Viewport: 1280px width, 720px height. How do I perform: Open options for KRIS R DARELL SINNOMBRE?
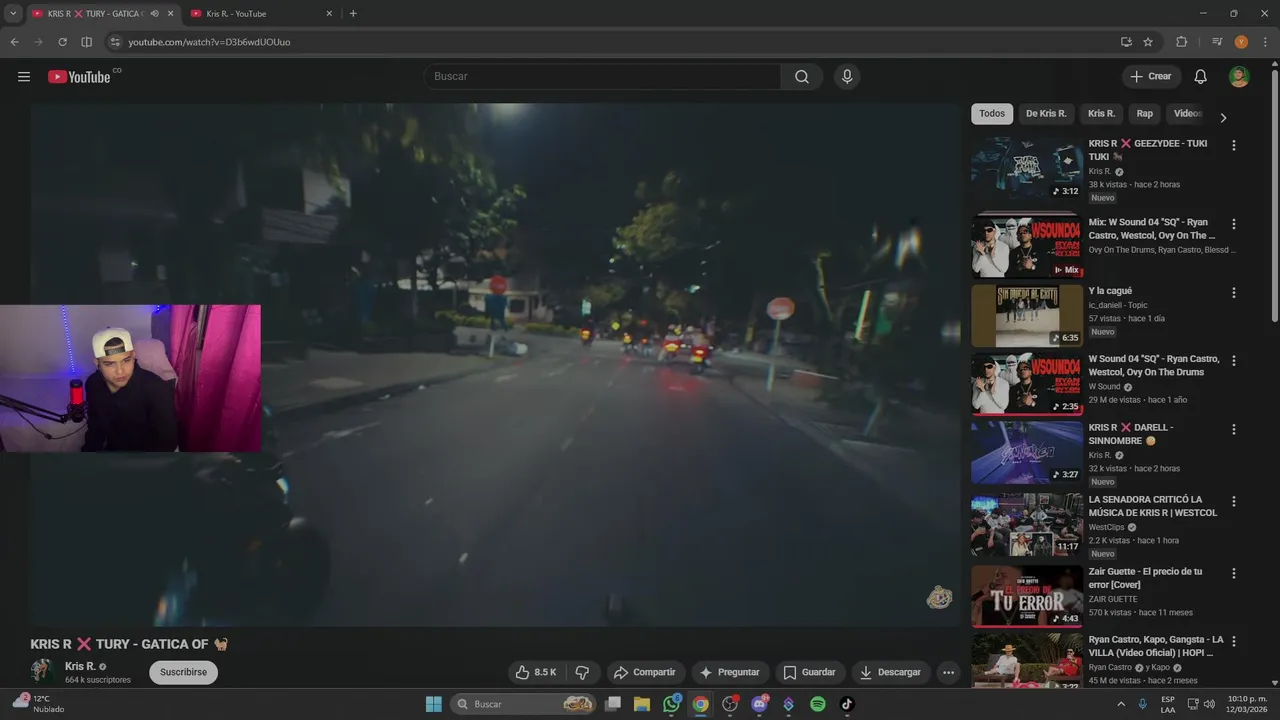click(x=1233, y=429)
